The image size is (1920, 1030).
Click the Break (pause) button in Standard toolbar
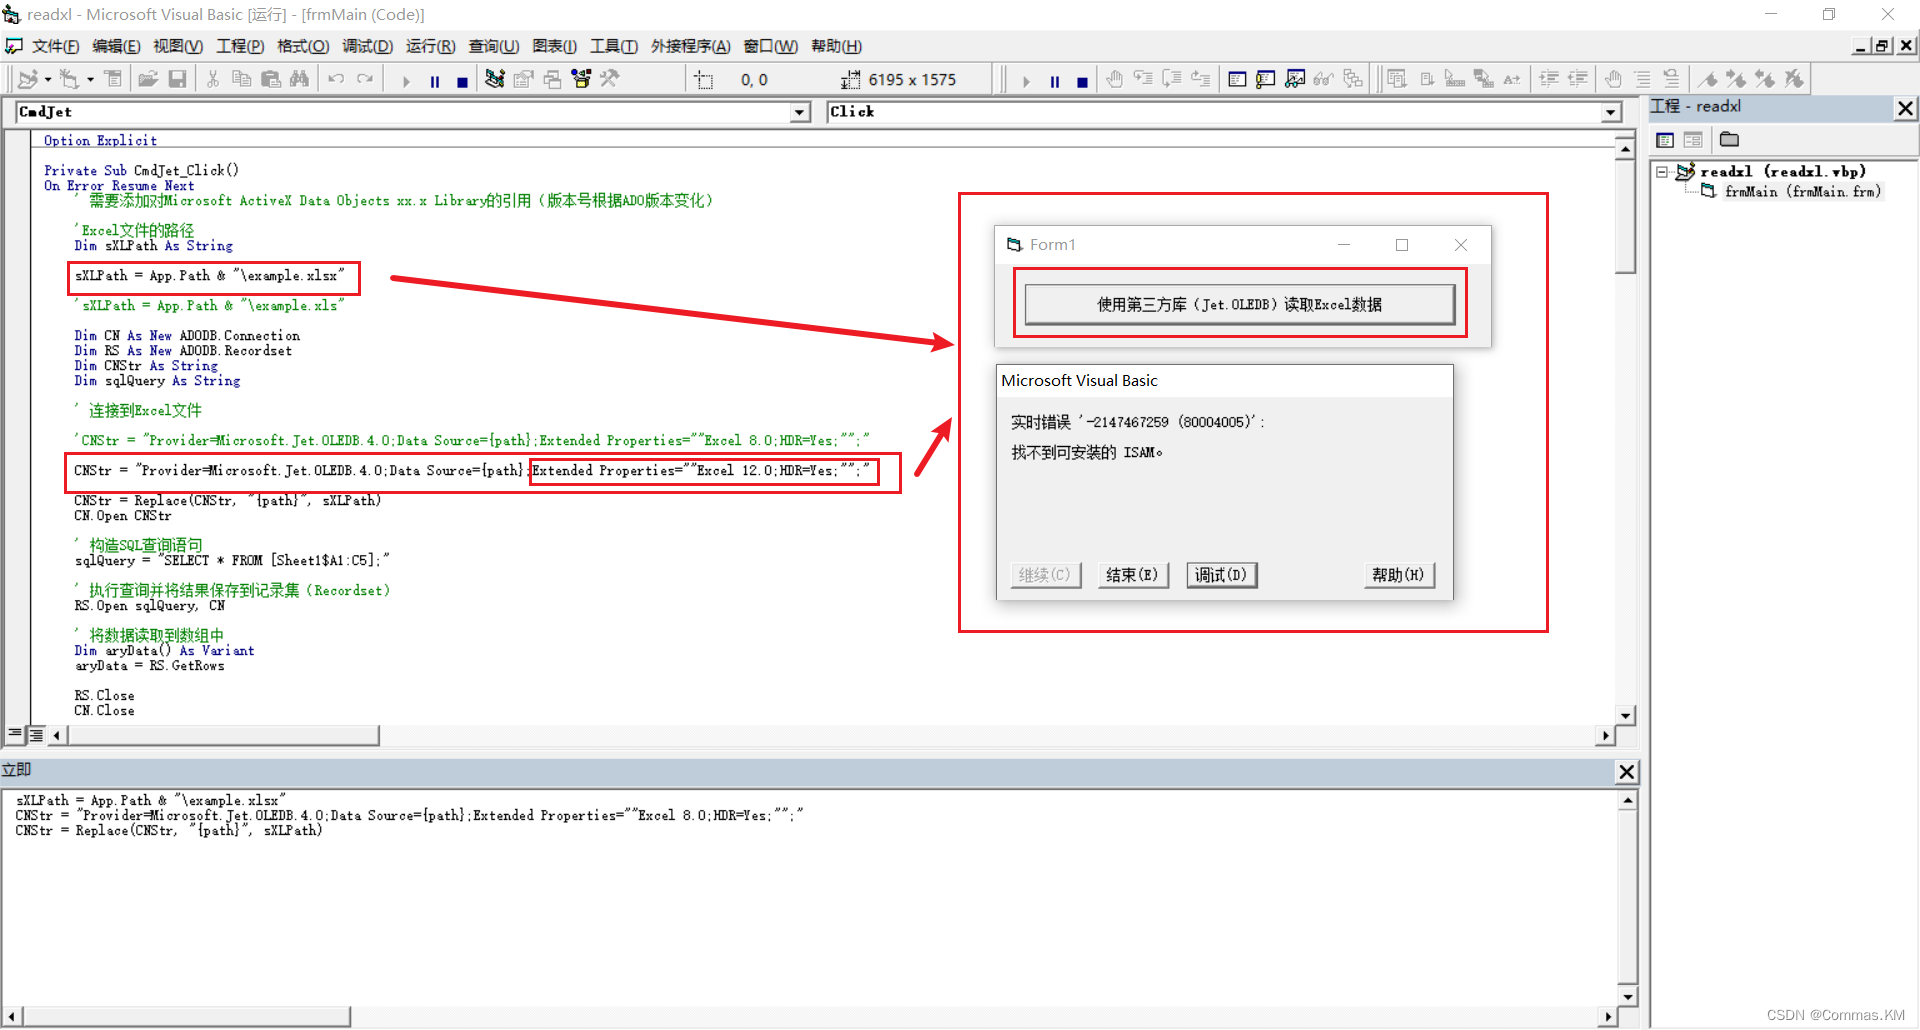pos(435,81)
